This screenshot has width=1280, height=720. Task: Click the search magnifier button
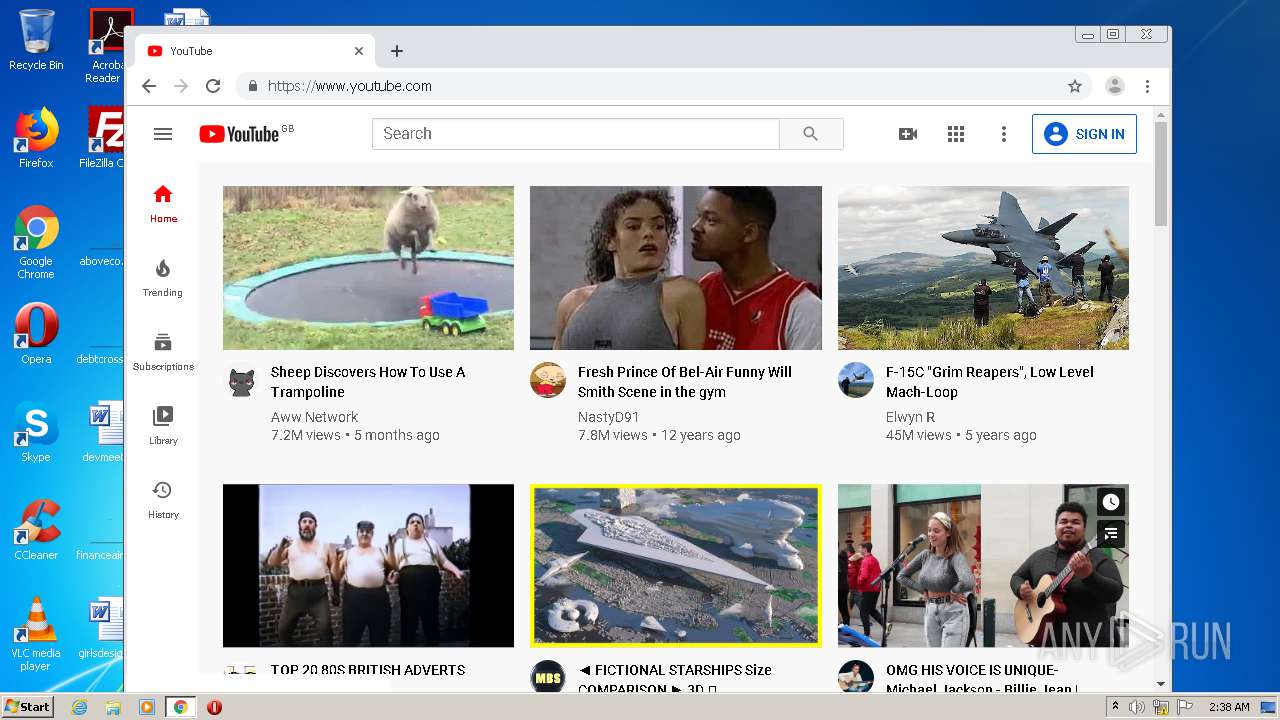[811, 134]
